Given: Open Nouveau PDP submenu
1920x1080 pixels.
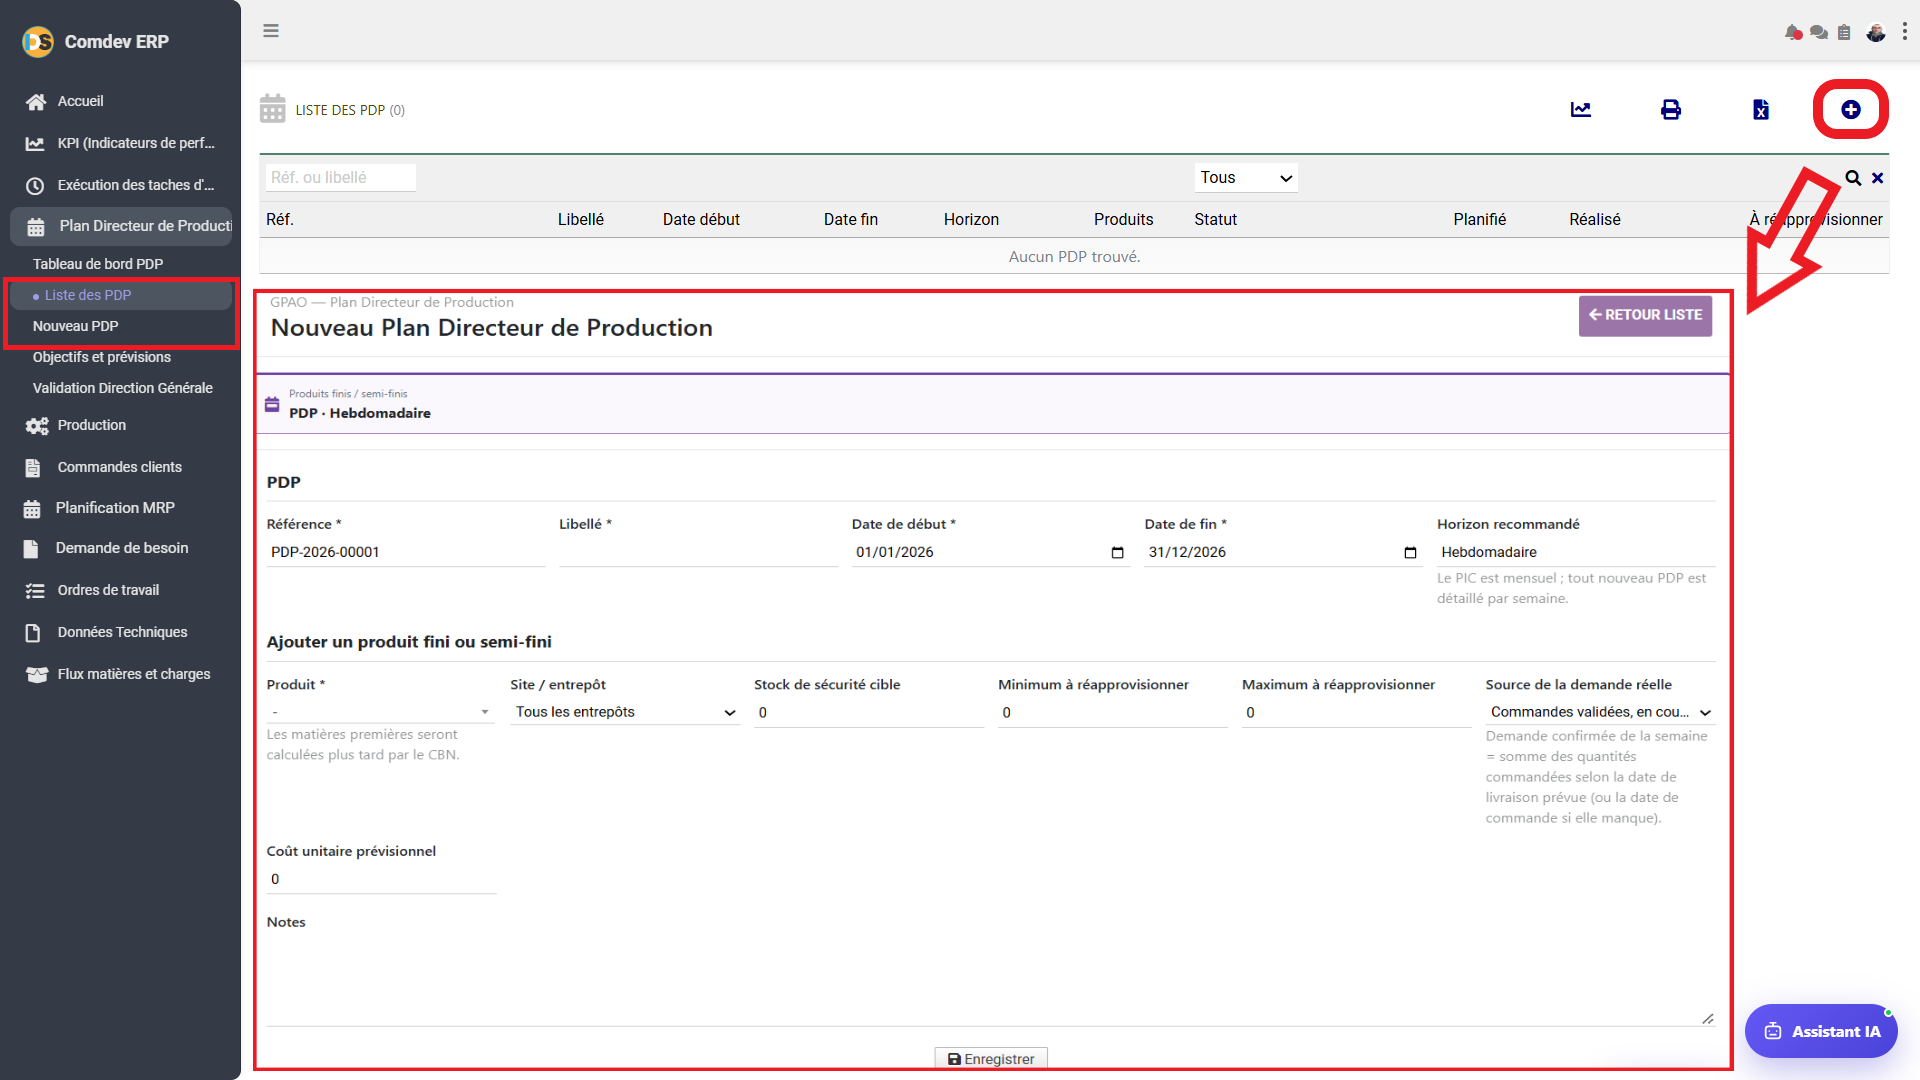Looking at the screenshot, I should click(76, 326).
